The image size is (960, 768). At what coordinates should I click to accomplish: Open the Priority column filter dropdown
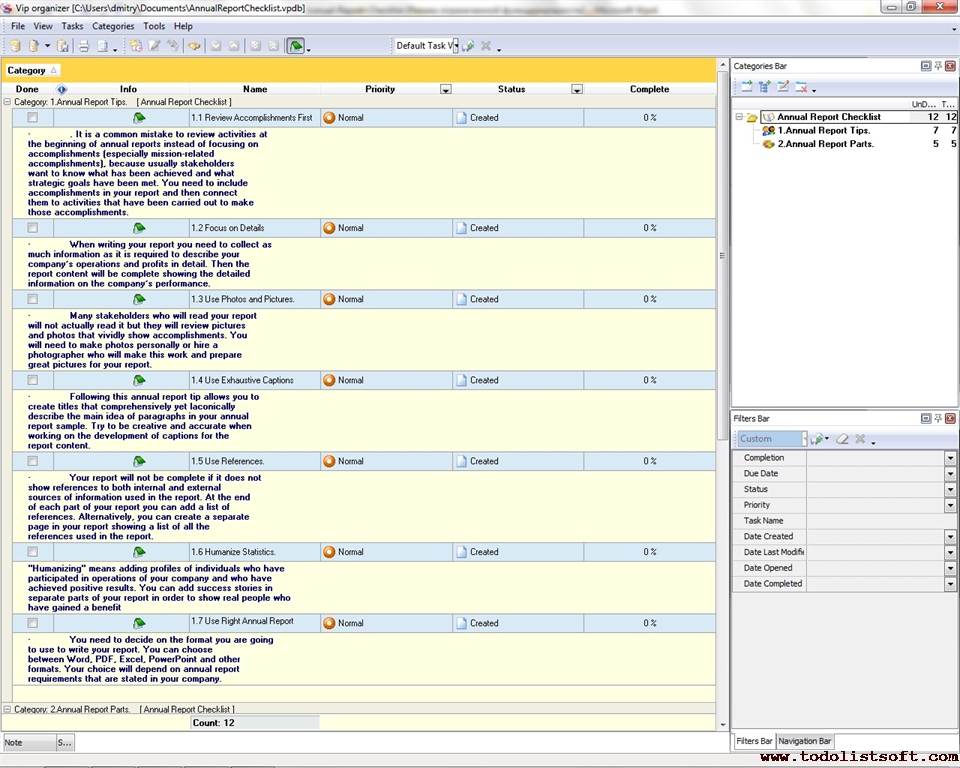click(446, 90)
